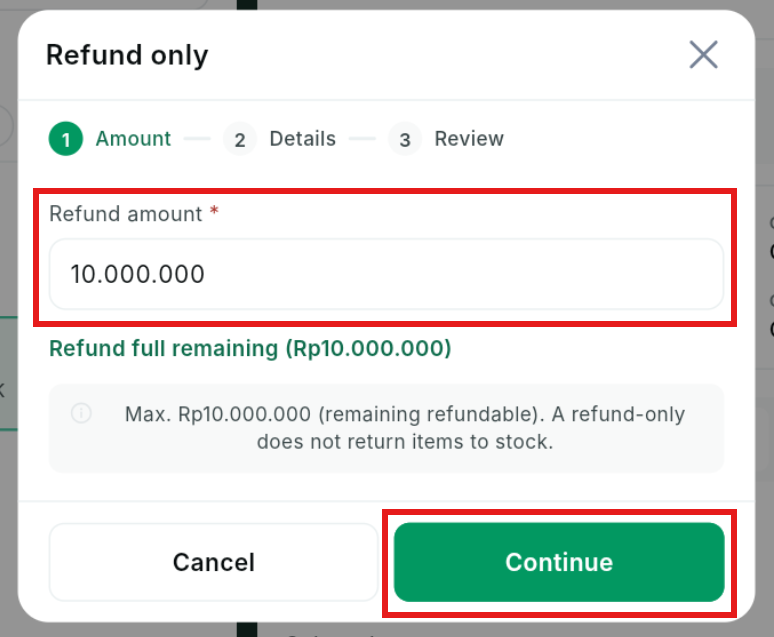Close the Refund only dialog
This screenshot has width=774, height=637.
[703, 54]
